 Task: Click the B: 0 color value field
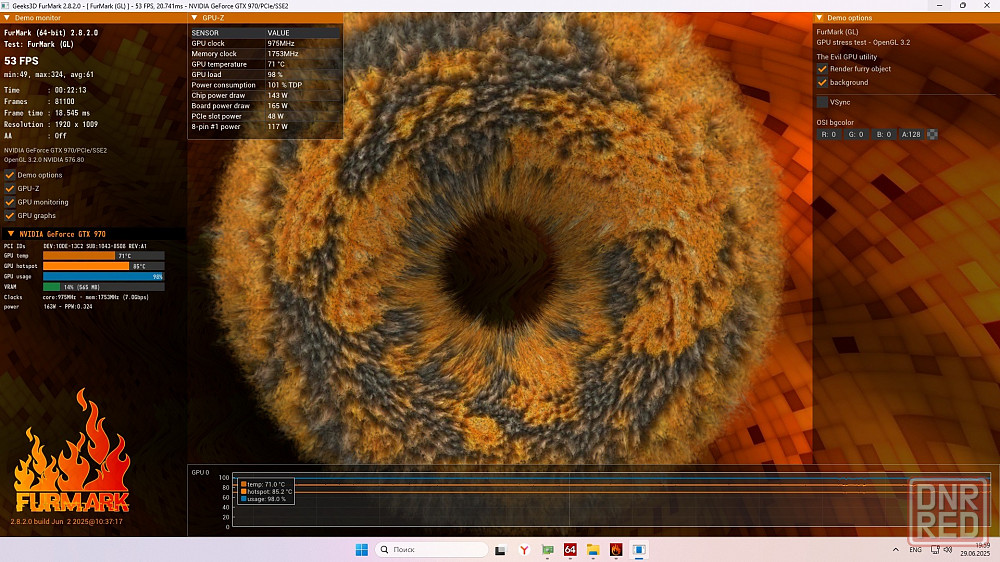pos(883,135)
